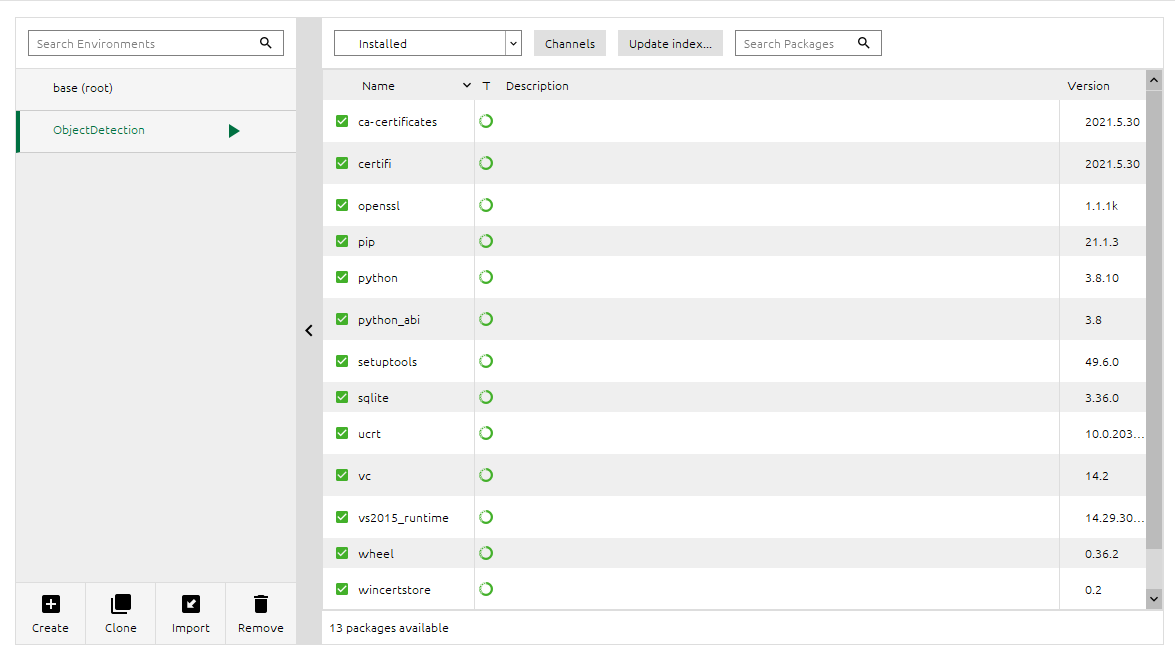Click the Description column header
1175x653 pixels.
pyautogui.click(x=537, y=86)
